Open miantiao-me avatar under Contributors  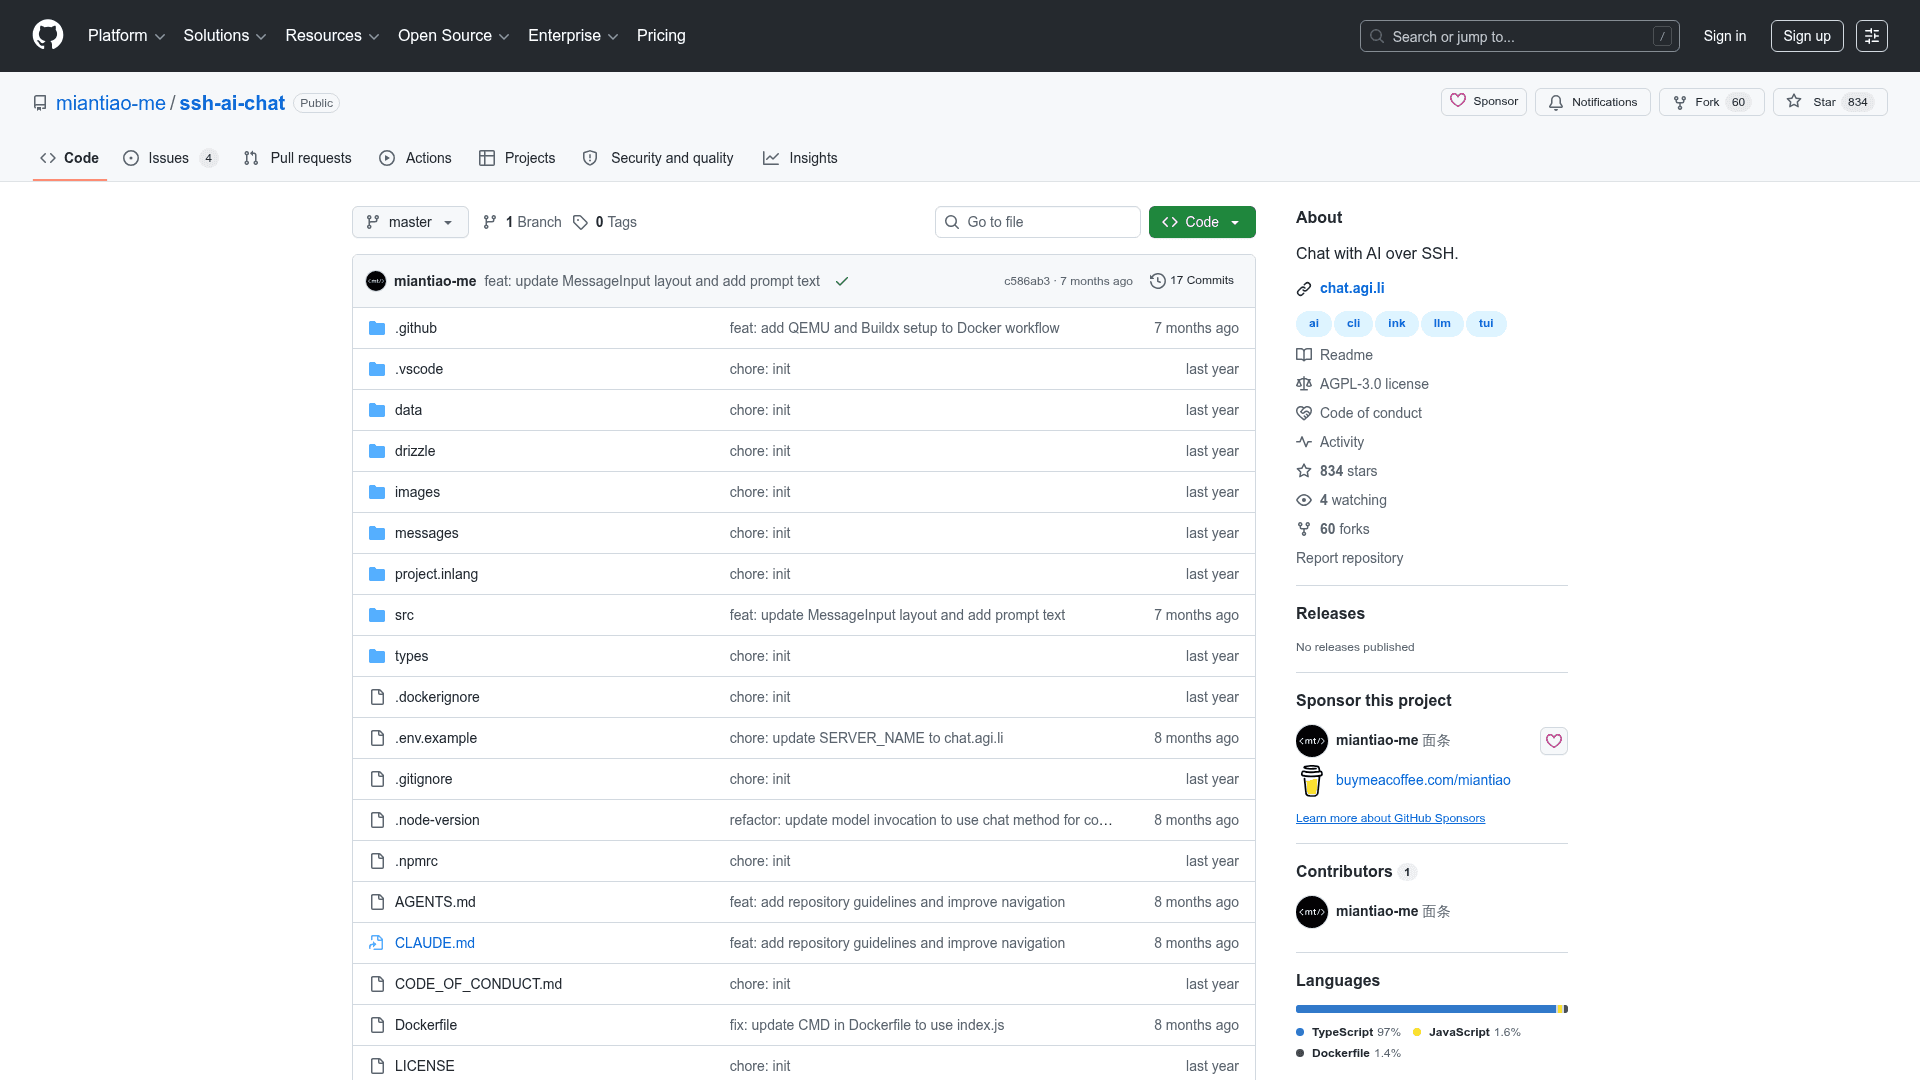click(1312, 912)
